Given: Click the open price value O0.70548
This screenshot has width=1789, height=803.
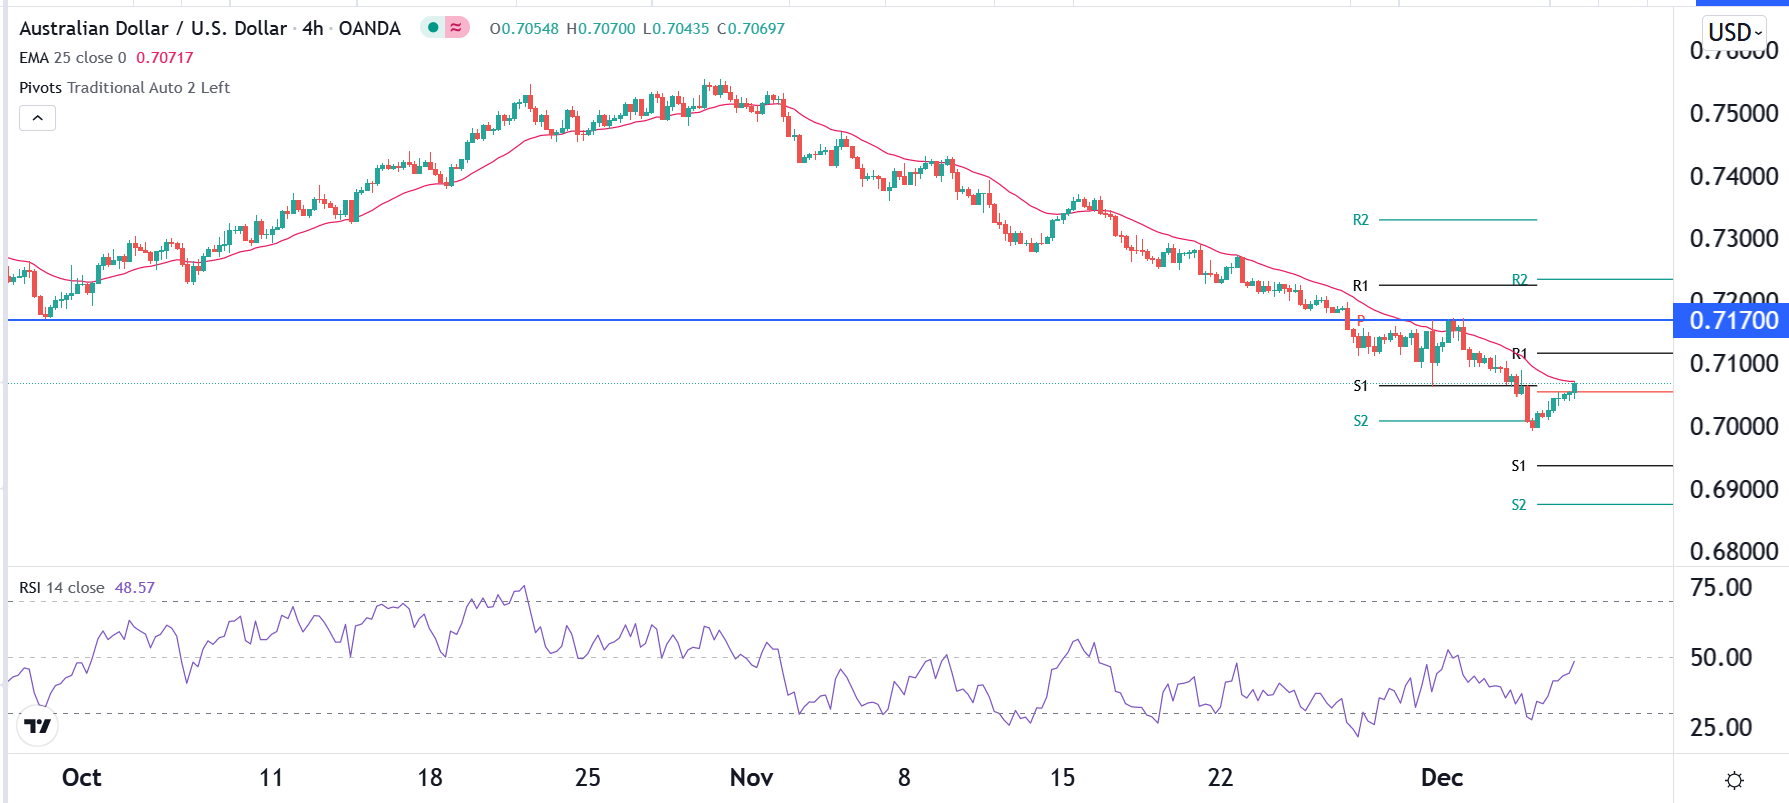Looking at the screenshot, I should coord(524,28).
